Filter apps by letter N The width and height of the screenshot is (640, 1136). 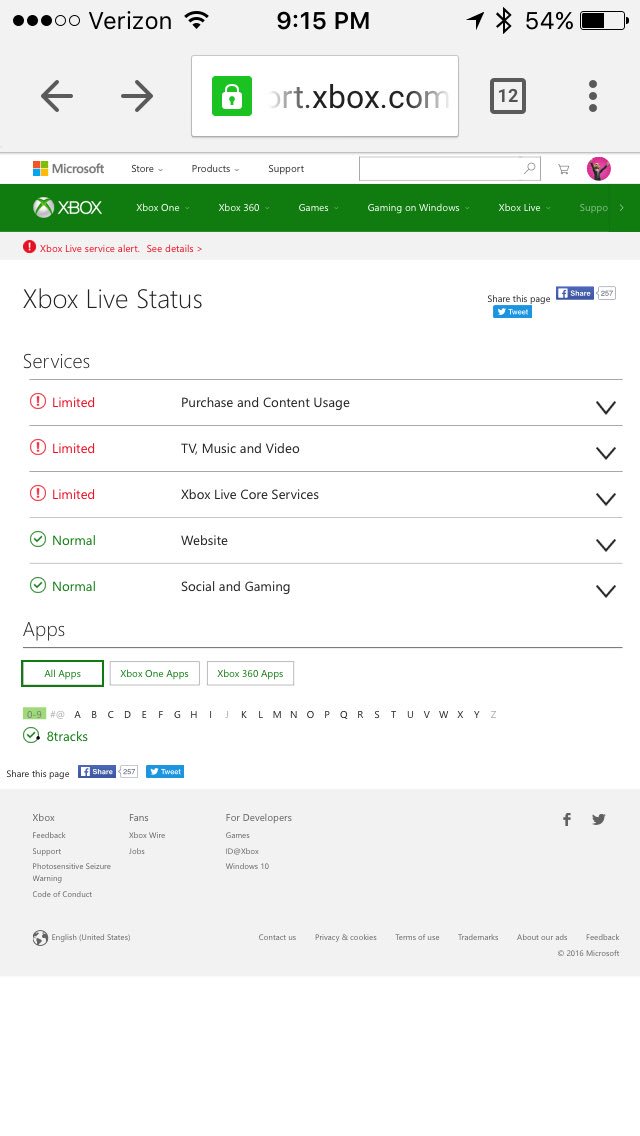[x=294, y=714]
